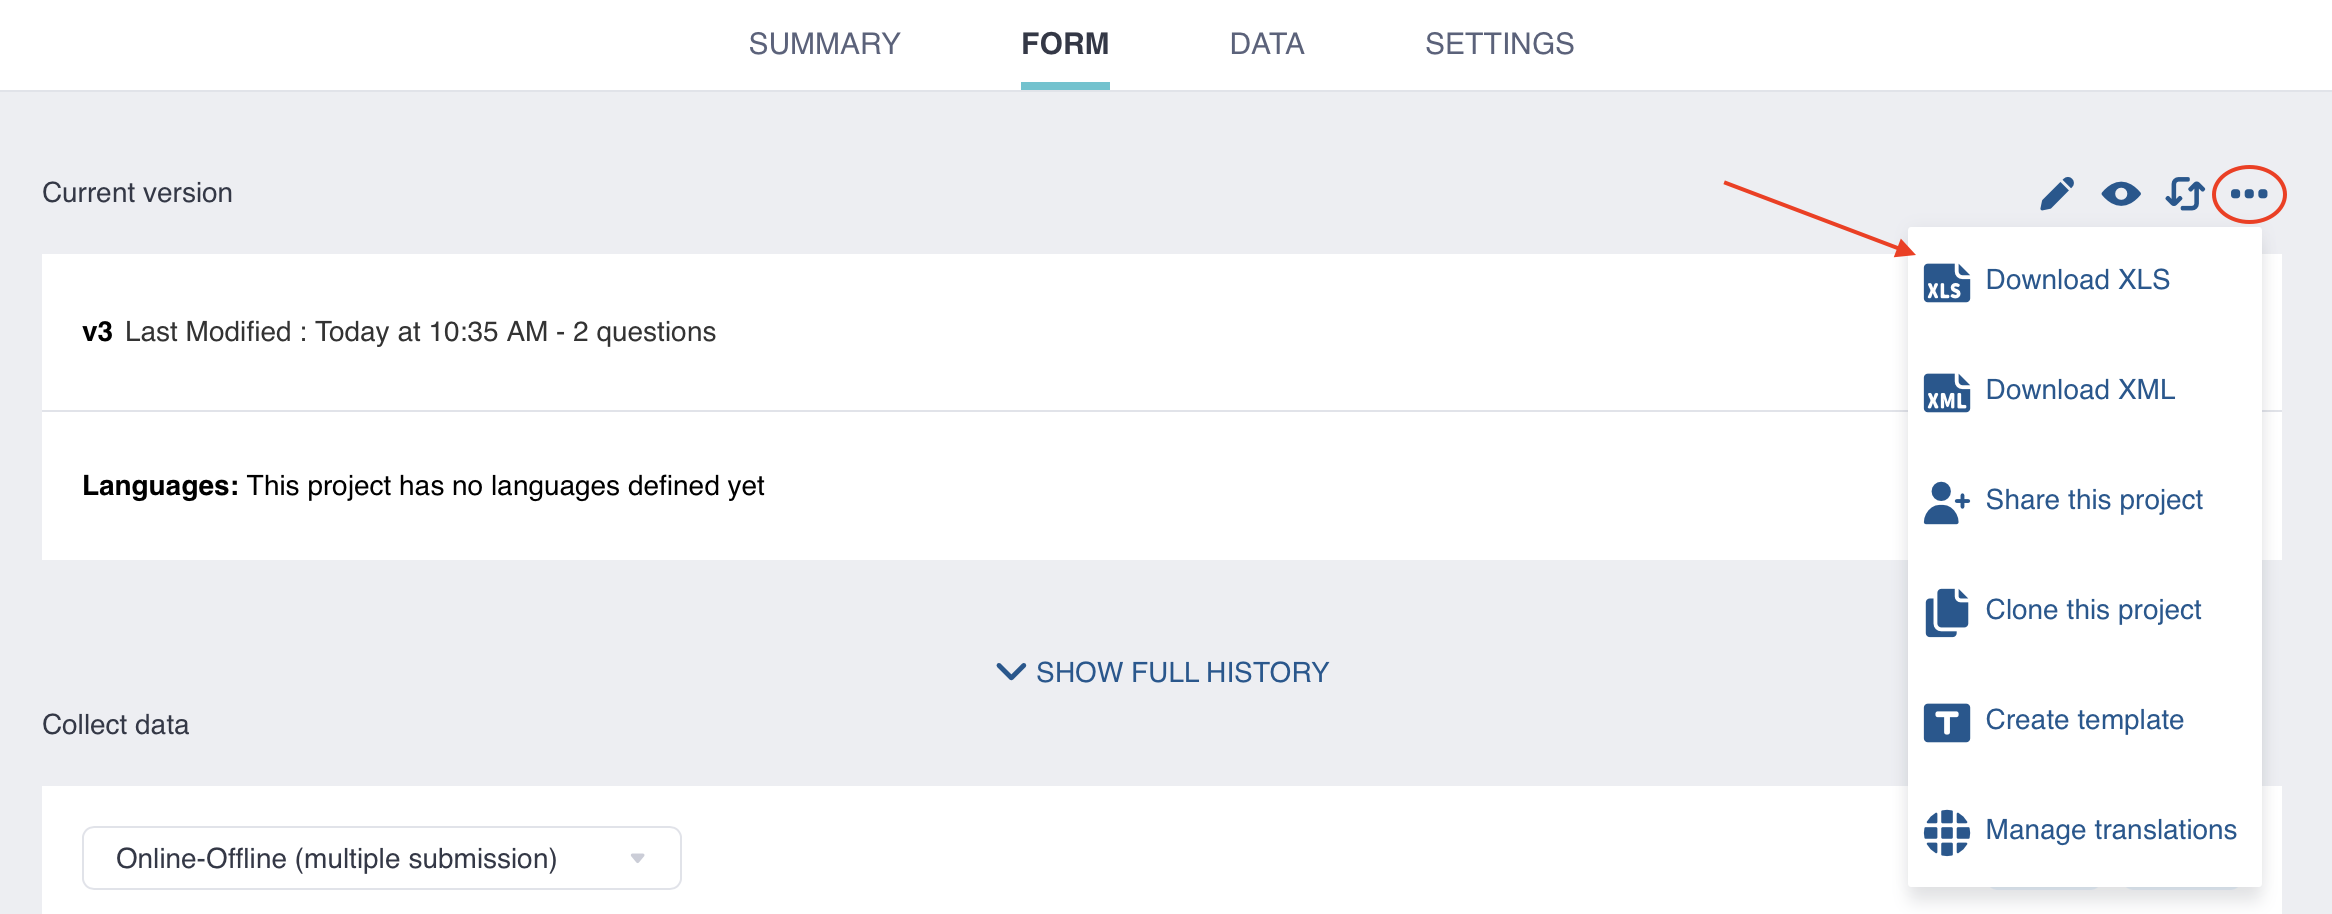Open the three-dots more actions menu
Screen dimensions: 2332x914
click(x=2249, y=194)
